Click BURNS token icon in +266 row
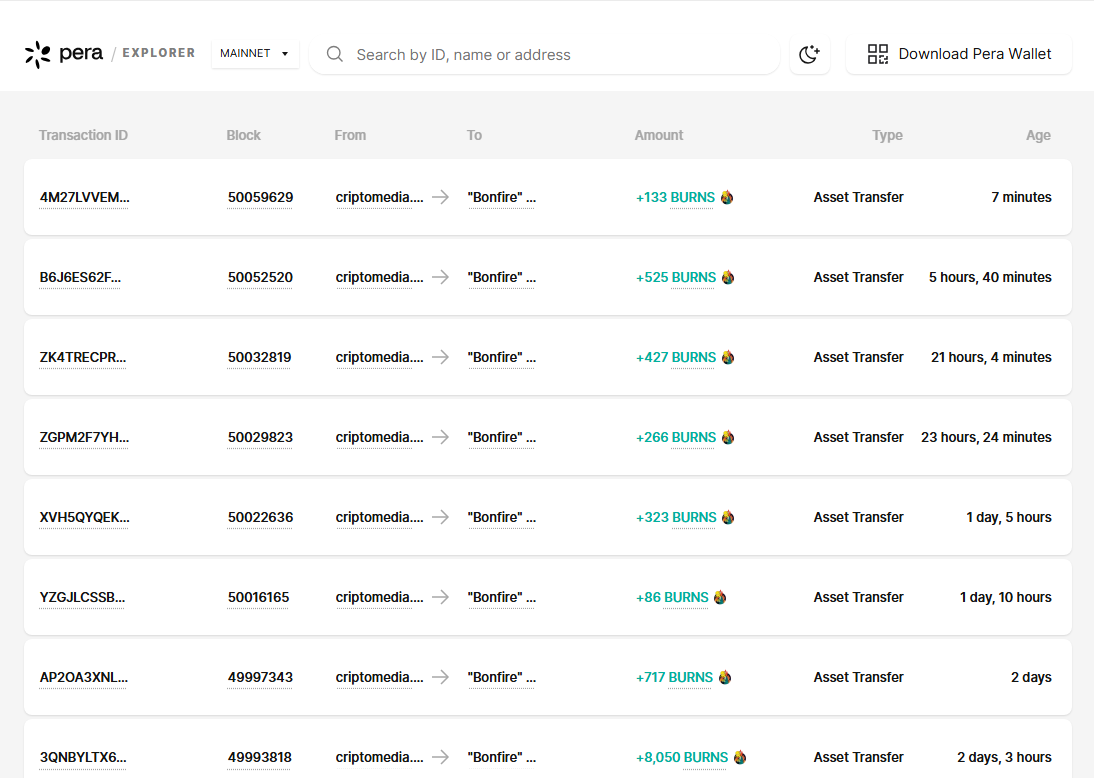This screenshot has height=778, width=1094. coord(728,437)
